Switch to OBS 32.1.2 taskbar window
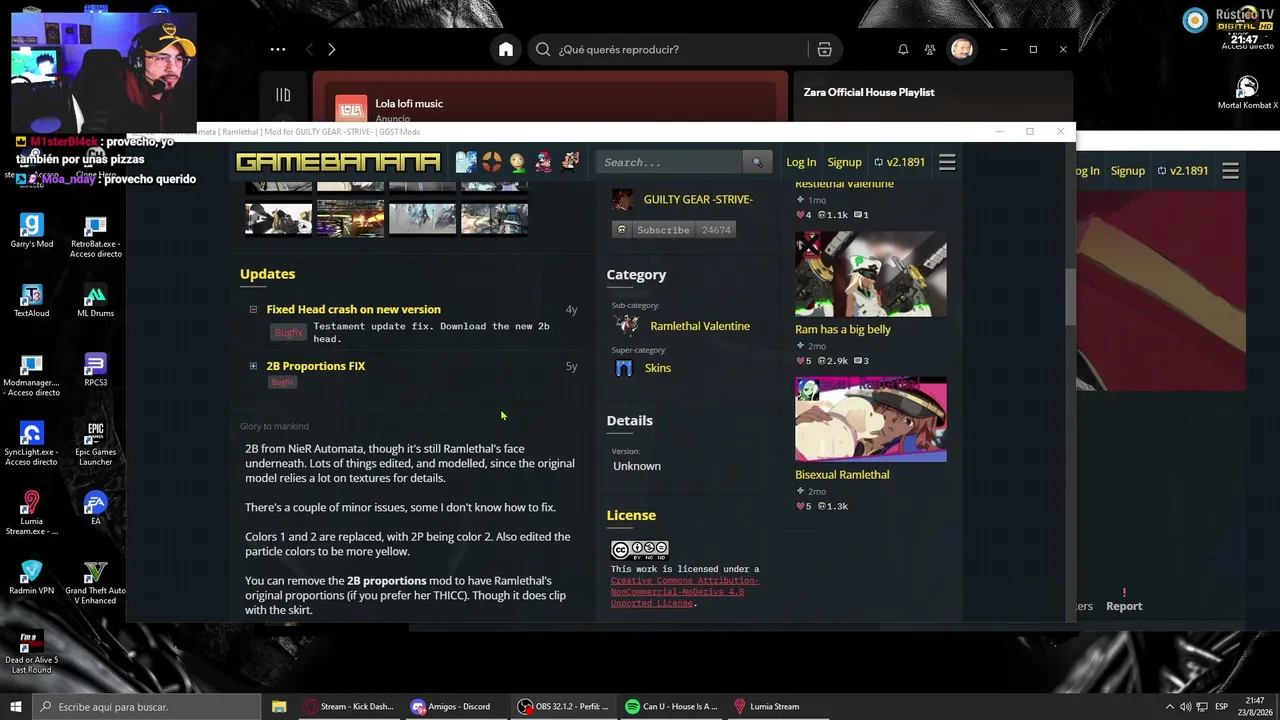Viewport: 1280px width, 720px height. click(563, 707)
